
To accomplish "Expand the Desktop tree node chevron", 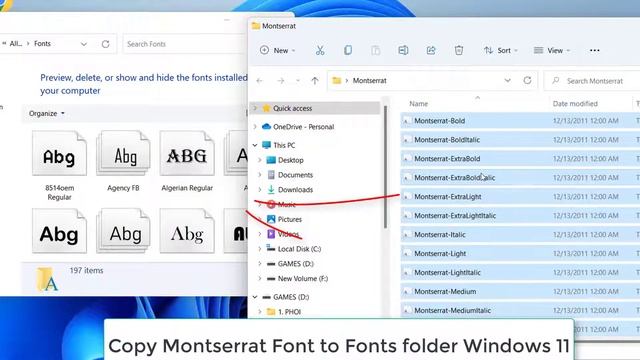I will point(260,160).
